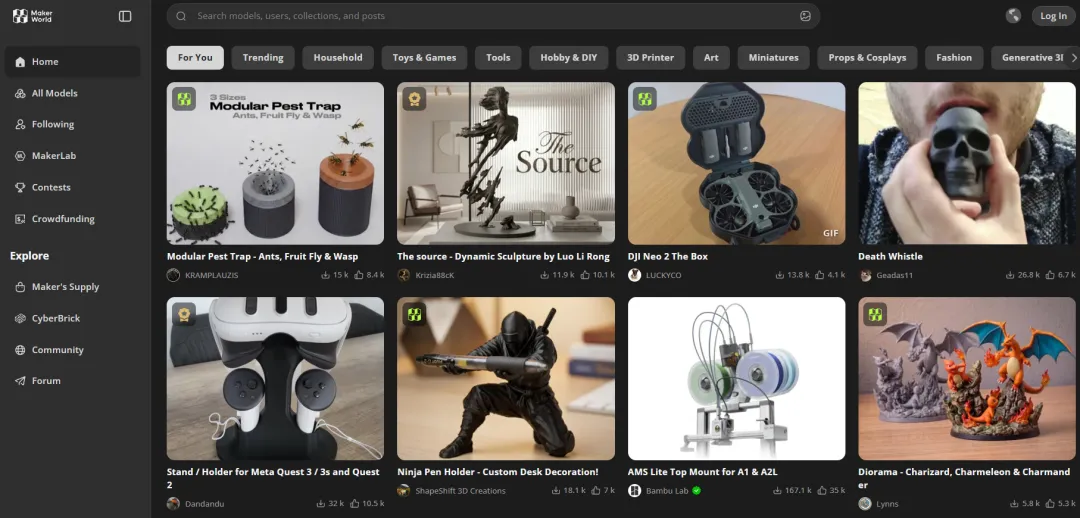Open ShapeShift 3D Creations avatar
The width and height of the screenshot is (1080, 518).
pyautogui.click(x=404, y=490)
